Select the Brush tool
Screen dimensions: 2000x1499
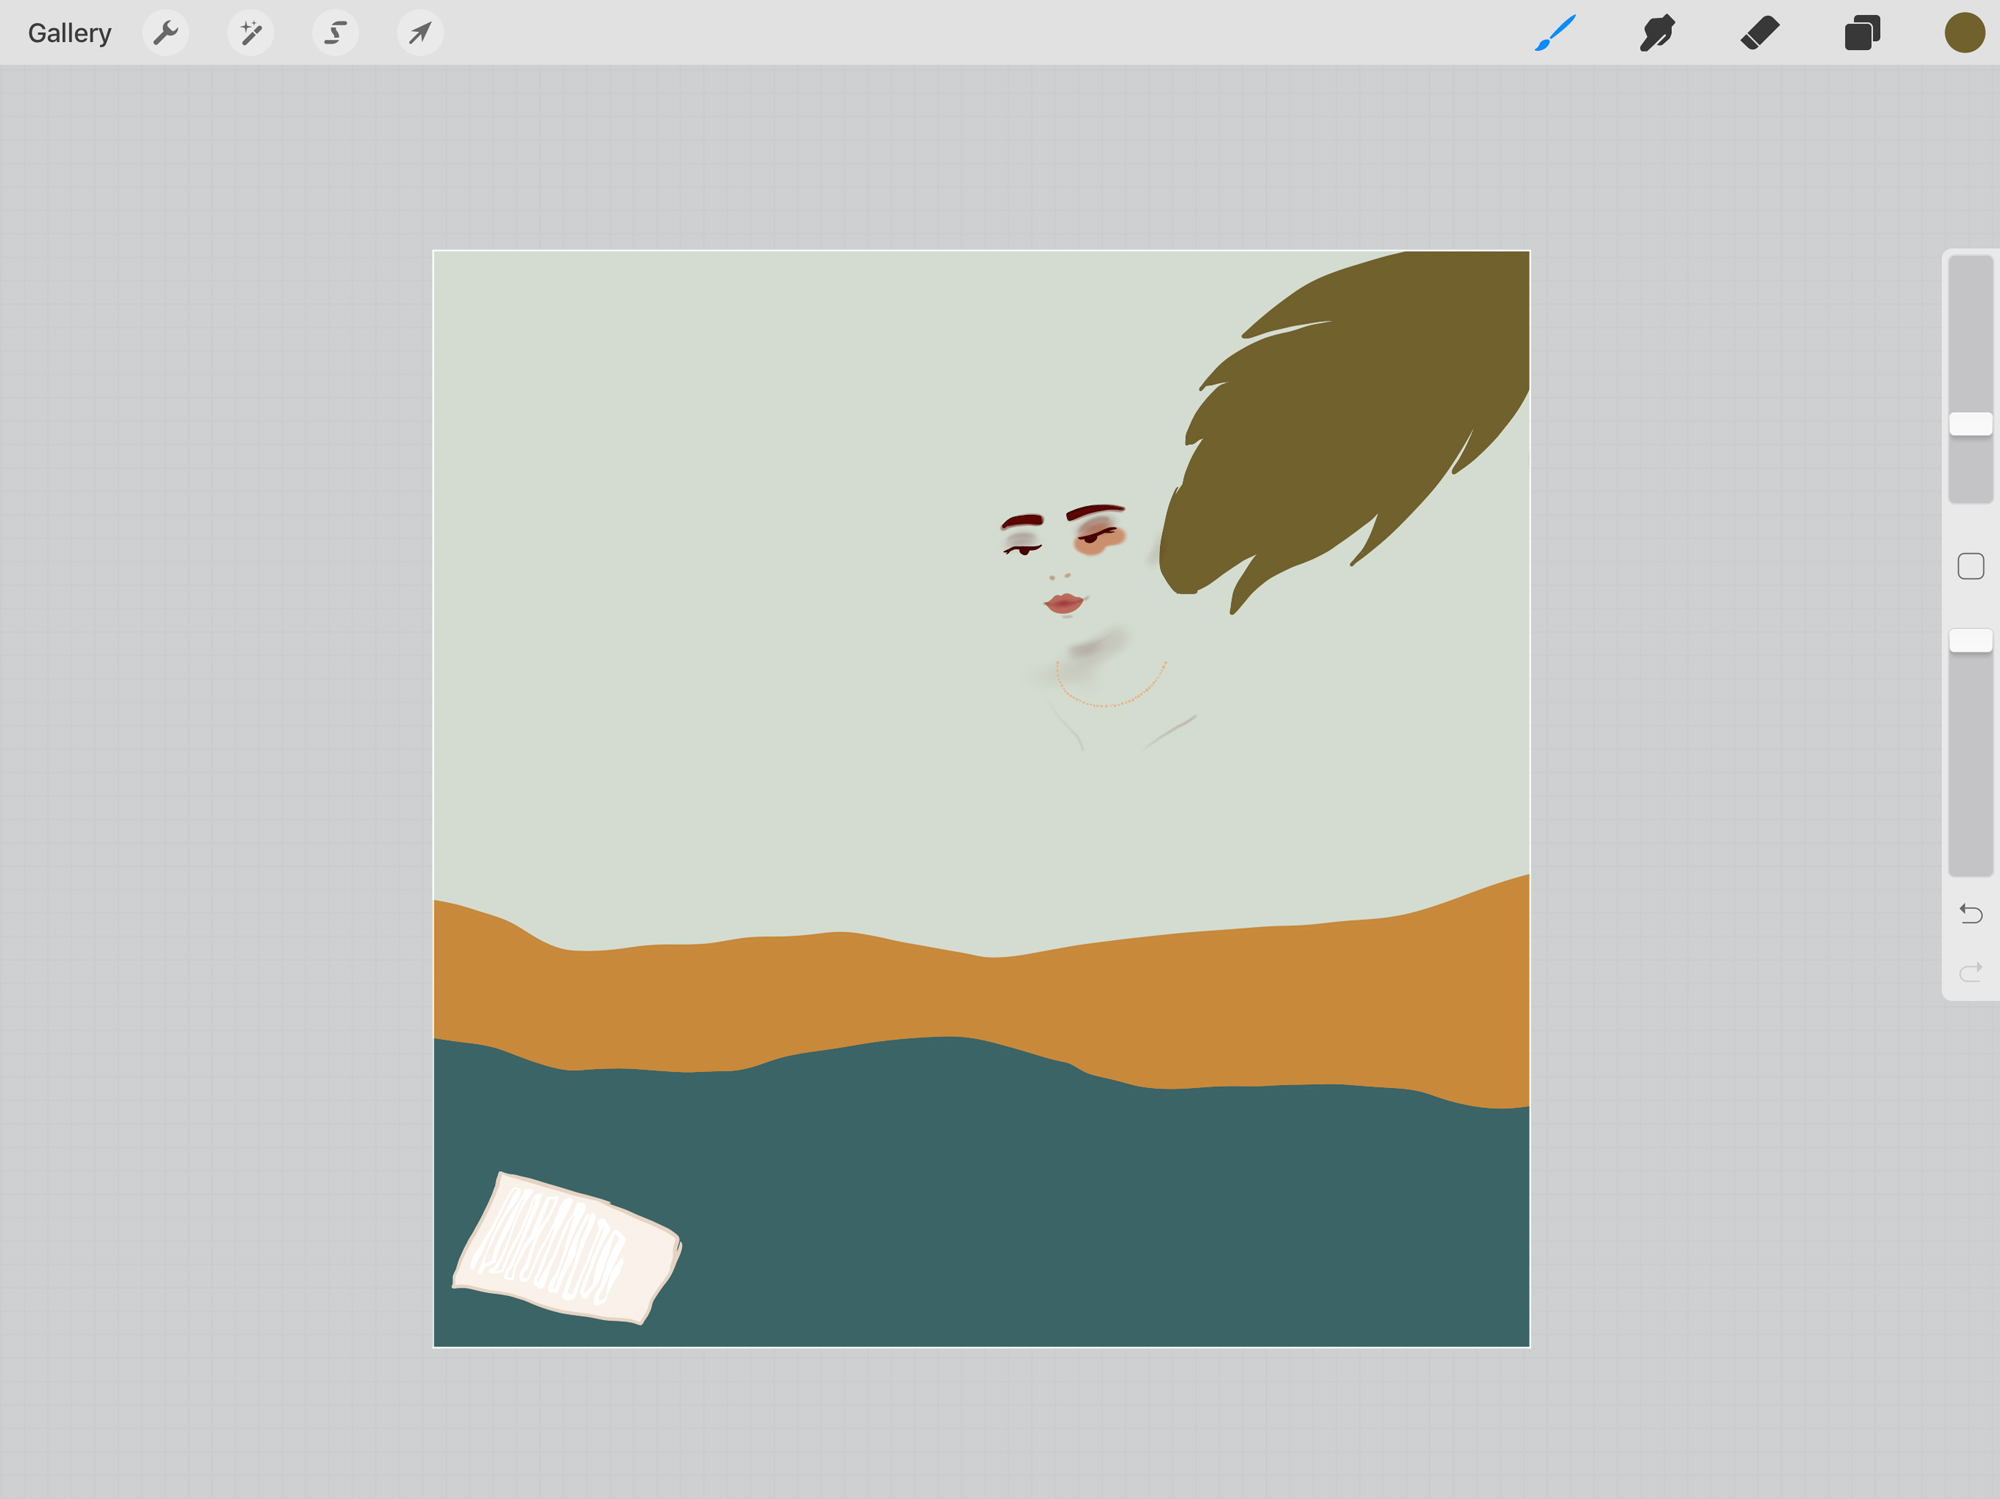[x=1555, y=33]
